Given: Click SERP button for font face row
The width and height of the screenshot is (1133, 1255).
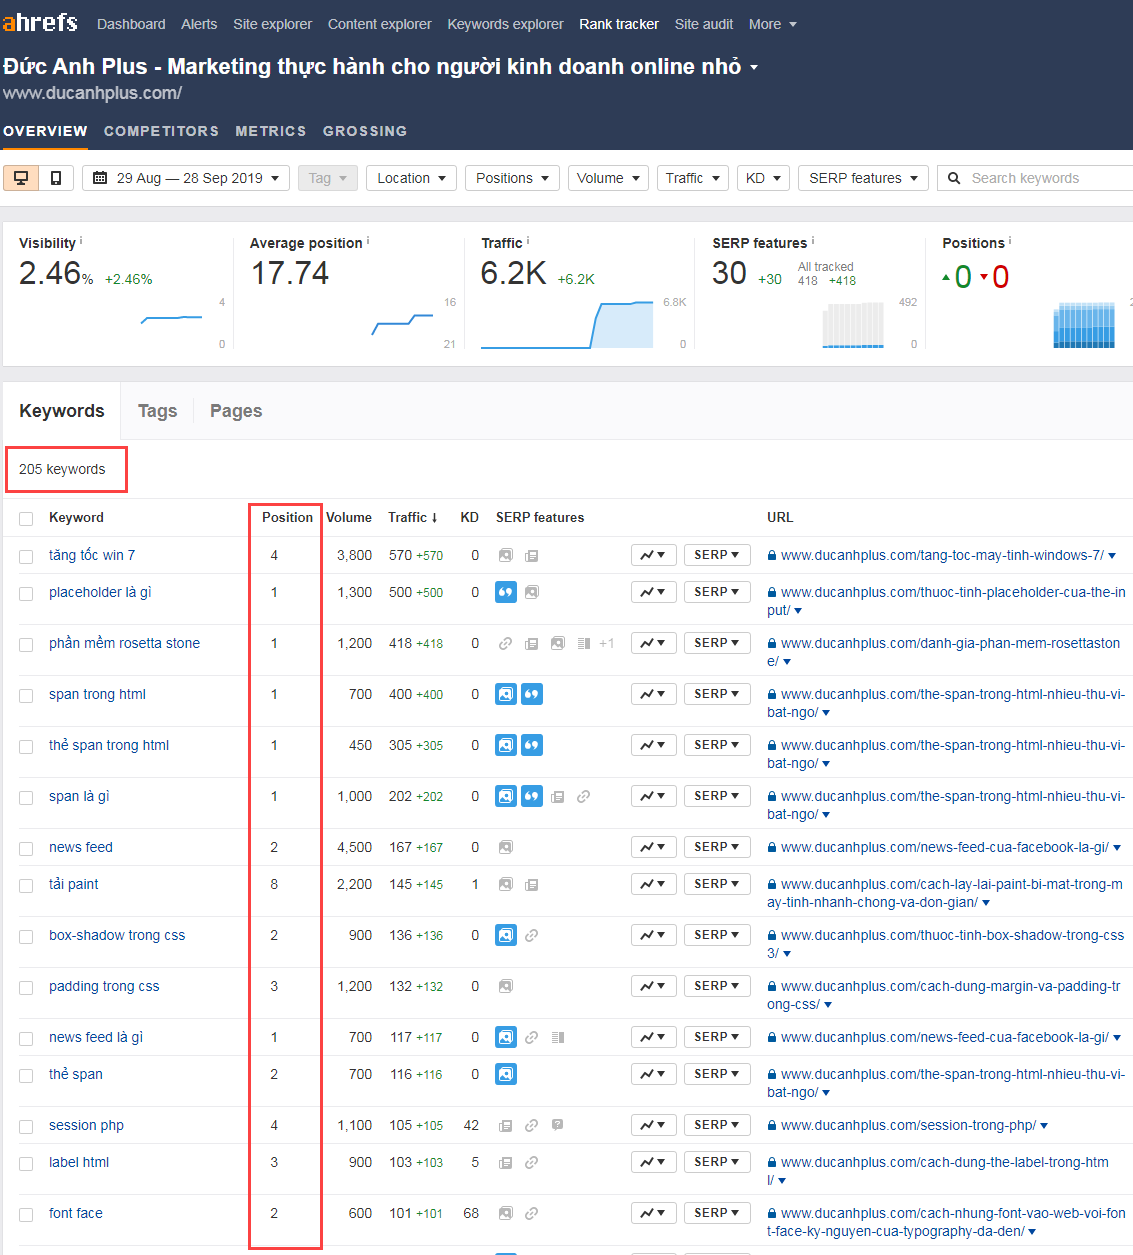Looking at the screenshot, I should (x=716, y=1213).
